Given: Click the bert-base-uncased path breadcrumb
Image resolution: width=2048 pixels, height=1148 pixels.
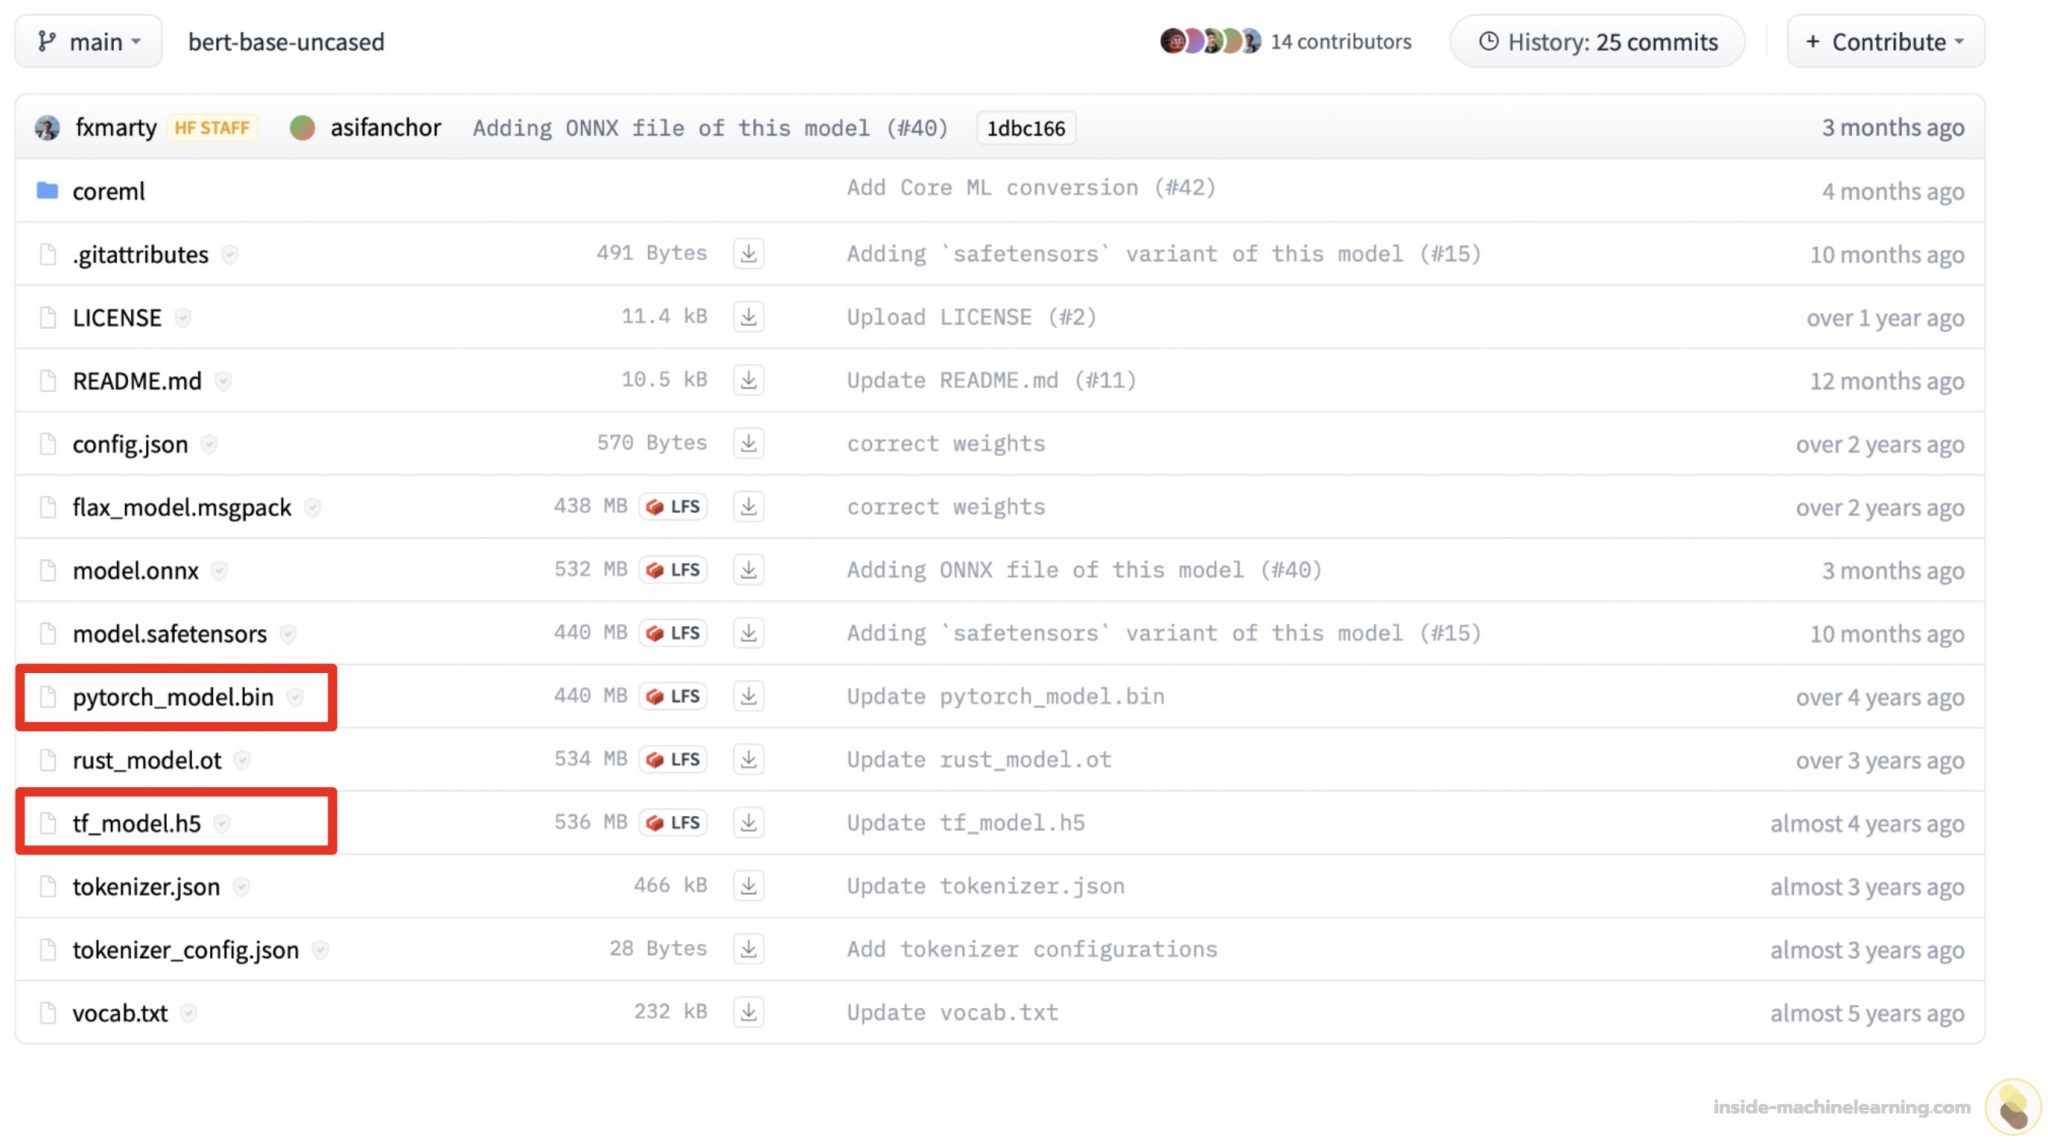Looking at the screenshot, I should 286,42.
